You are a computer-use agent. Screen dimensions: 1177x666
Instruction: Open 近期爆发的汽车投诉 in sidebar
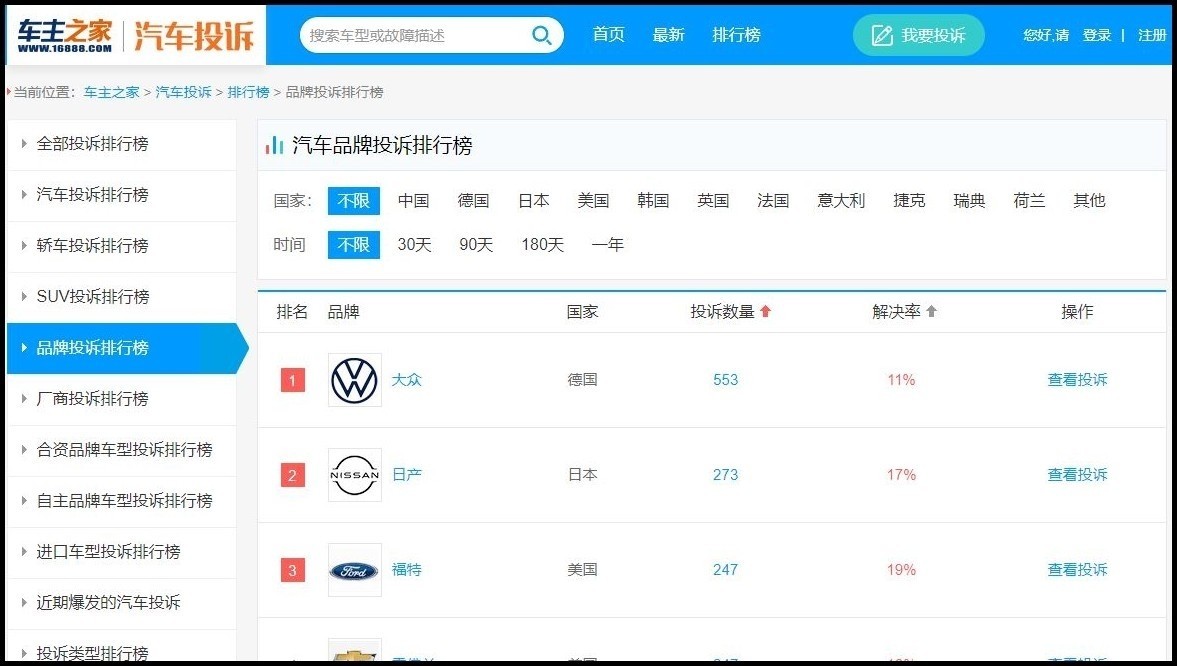(x=122, y=603)
